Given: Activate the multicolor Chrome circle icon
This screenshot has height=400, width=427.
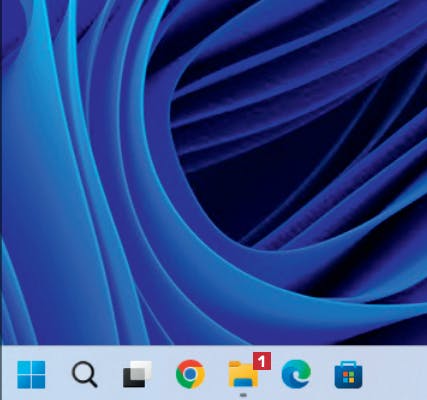Looking at the screenshot, I should (x=190, y=374).
